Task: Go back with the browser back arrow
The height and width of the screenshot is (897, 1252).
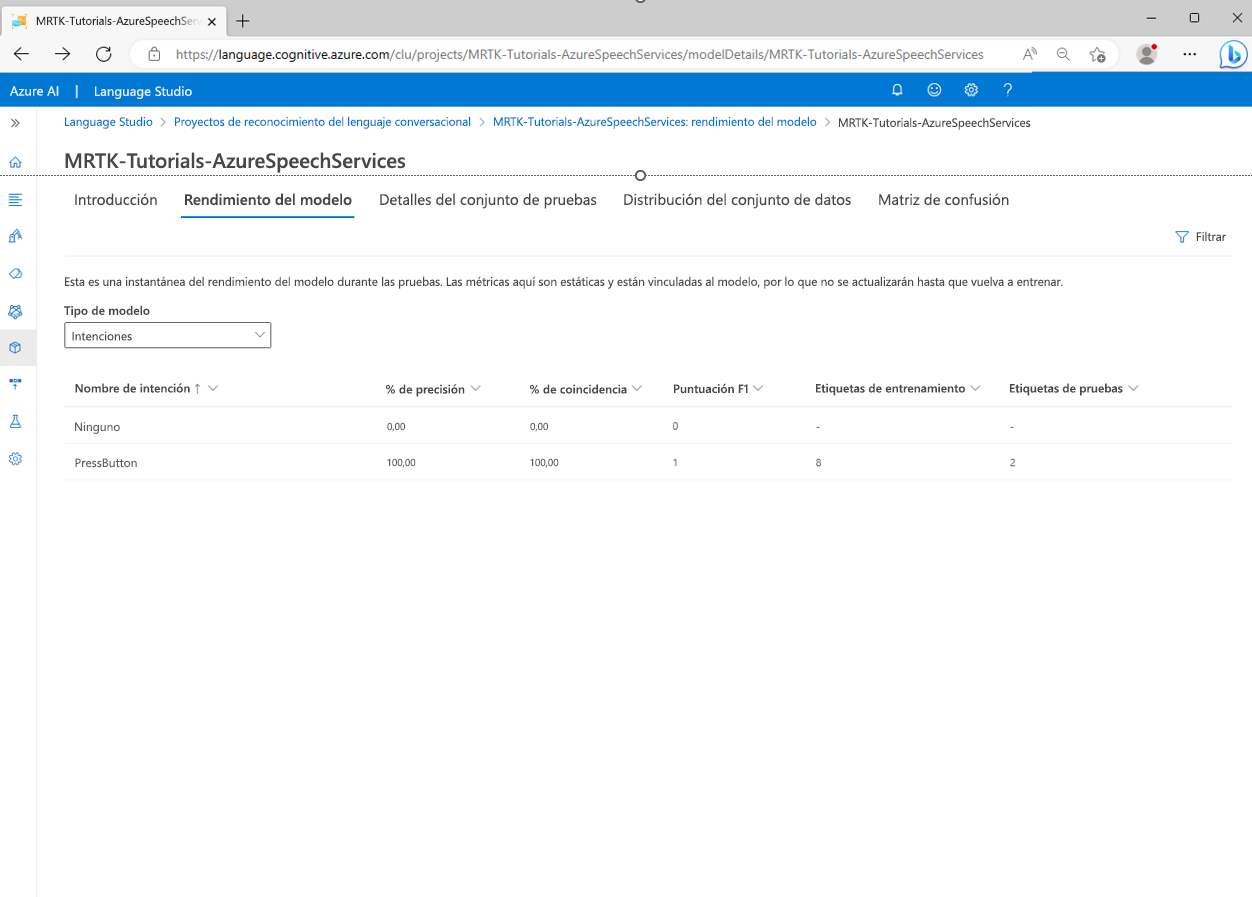Action: 22,54
